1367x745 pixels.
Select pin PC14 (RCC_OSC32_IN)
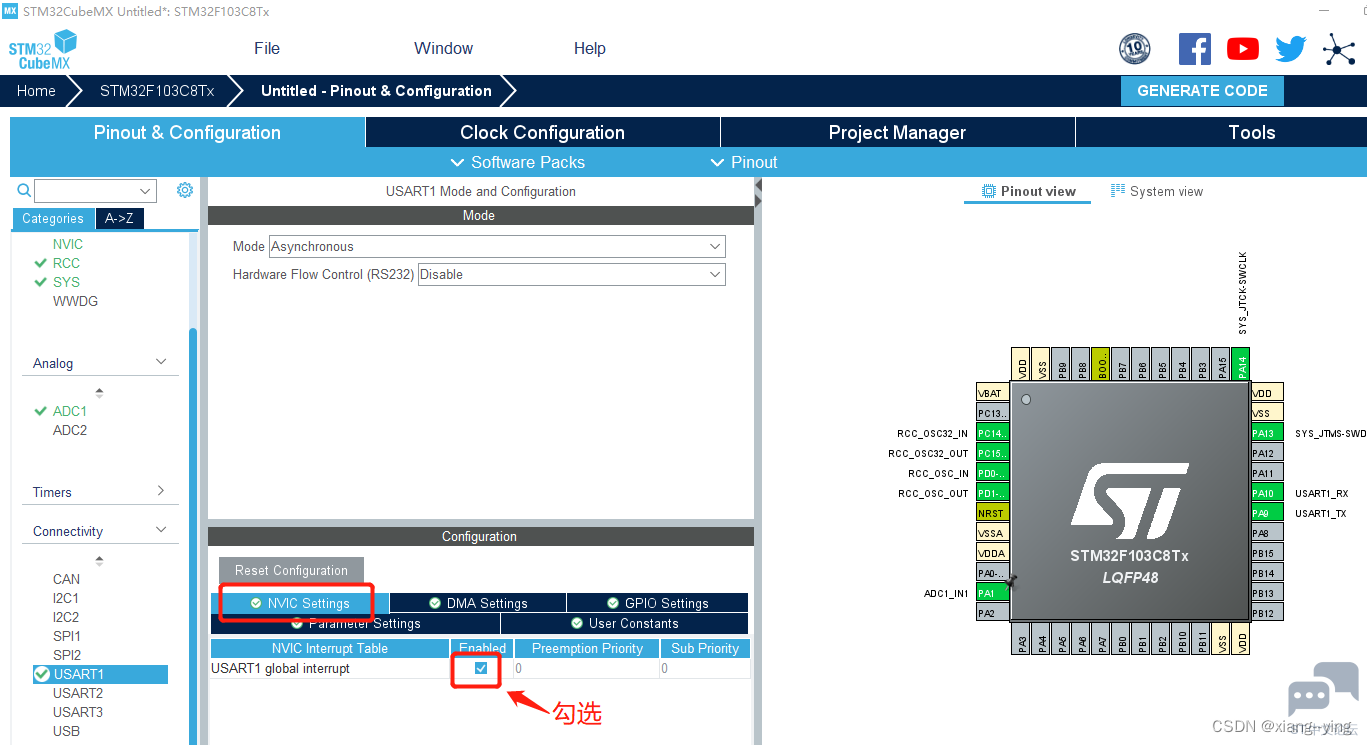pyautogui.click(x=993, y=433)
